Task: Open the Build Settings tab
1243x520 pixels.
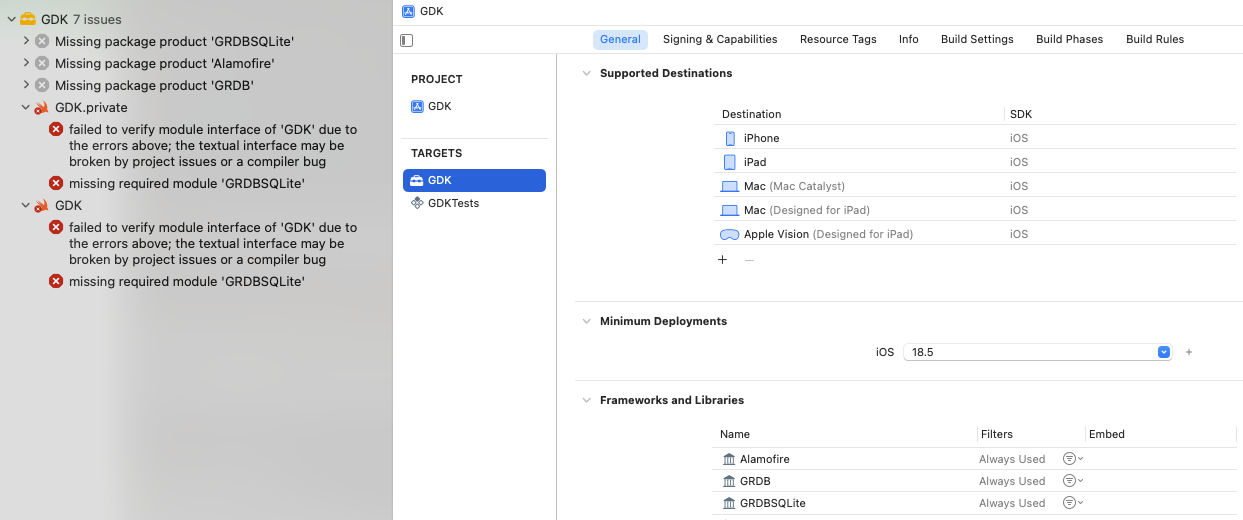Action: [977, 39]
